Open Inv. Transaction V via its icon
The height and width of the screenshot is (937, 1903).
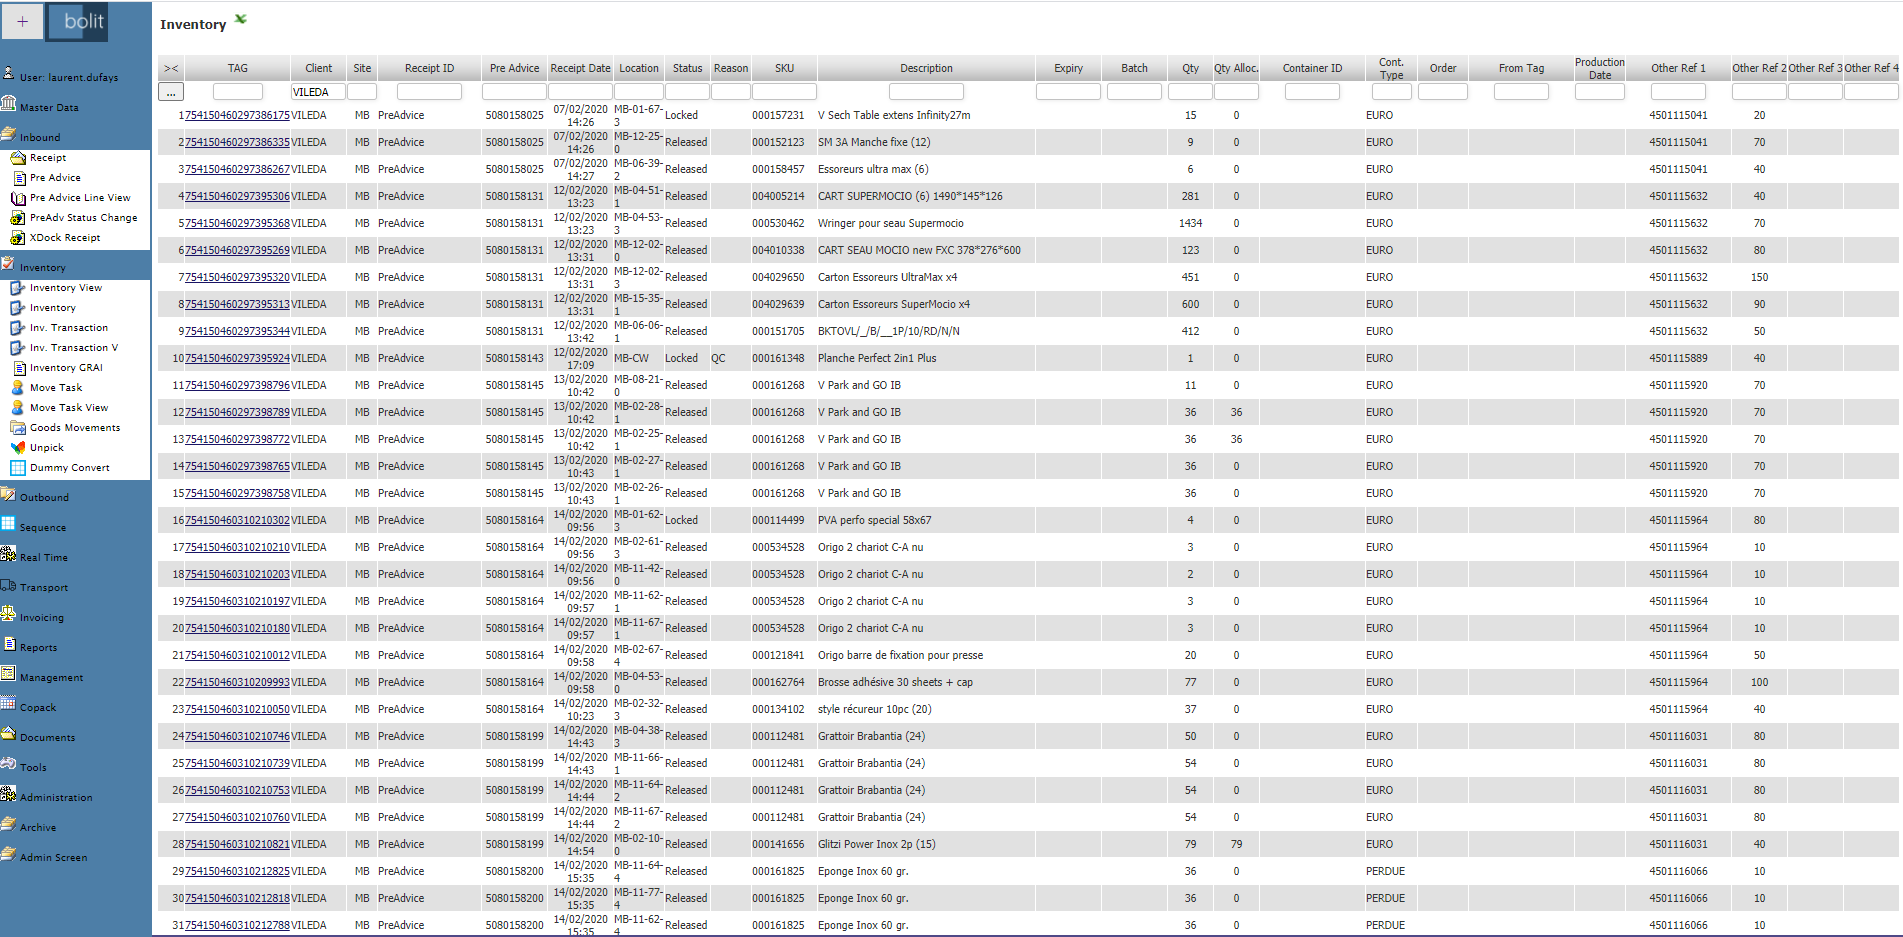click(18, 347)
